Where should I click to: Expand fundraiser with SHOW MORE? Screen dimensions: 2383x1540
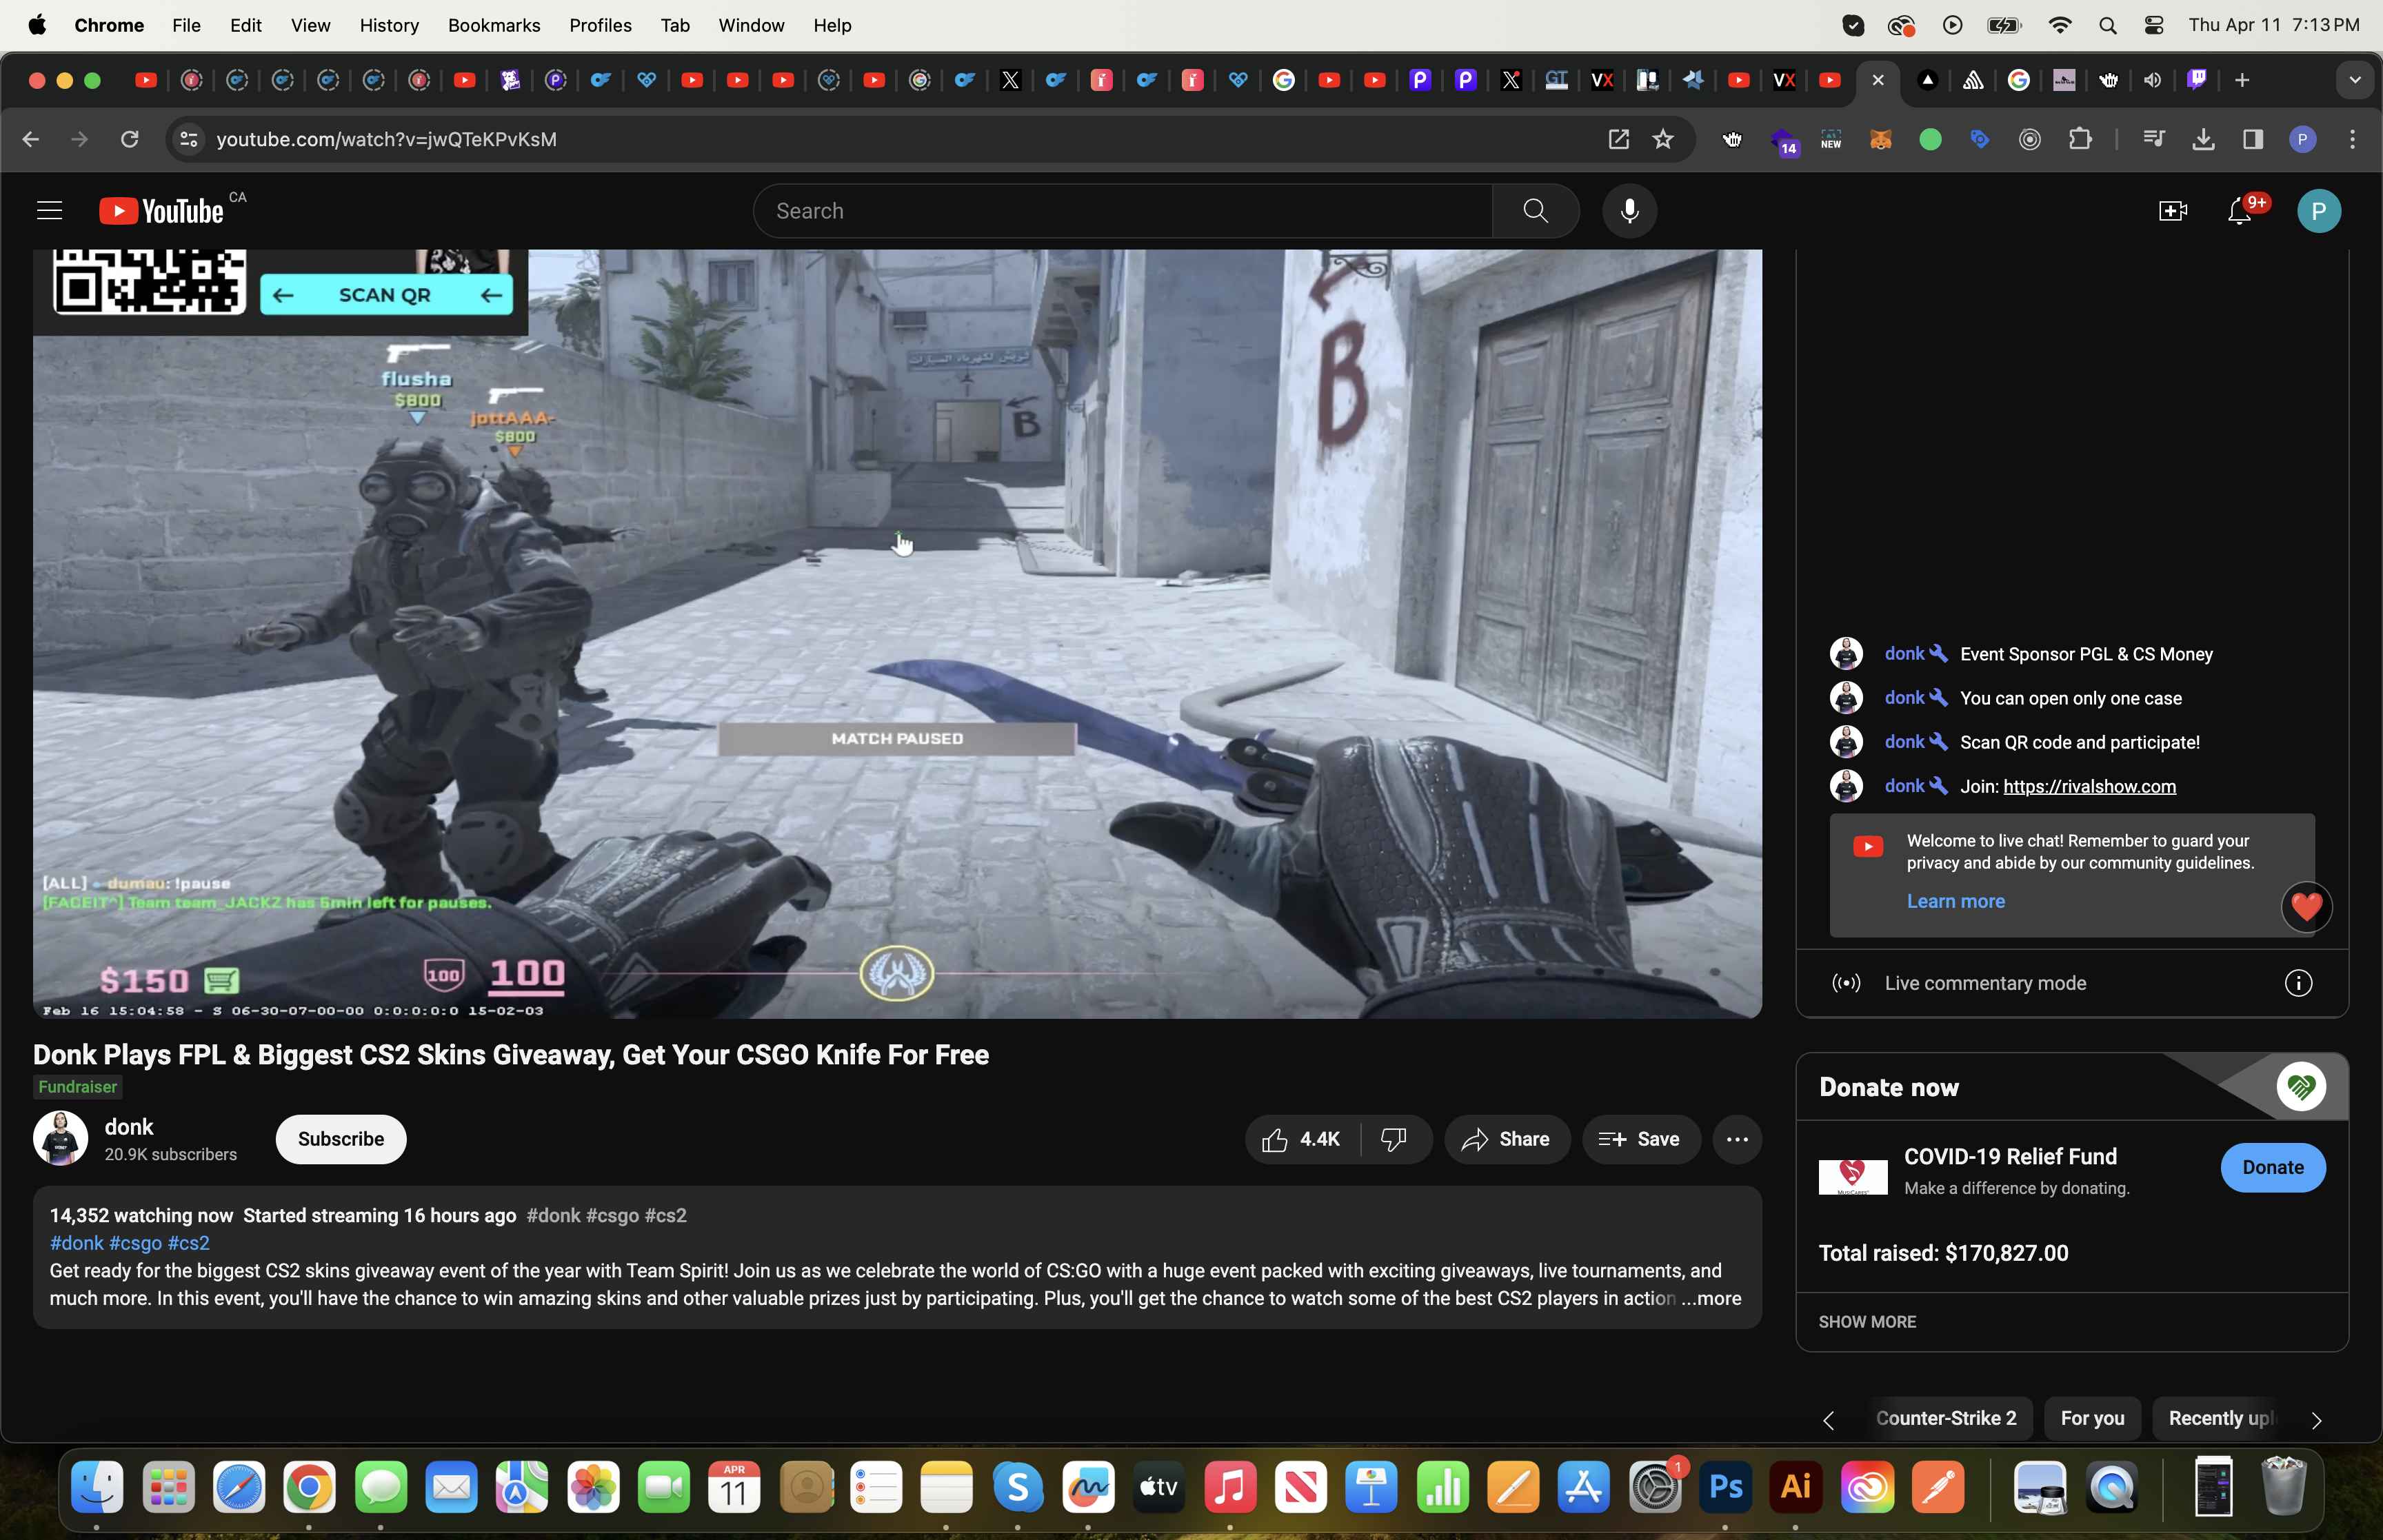[1867, 1322]
